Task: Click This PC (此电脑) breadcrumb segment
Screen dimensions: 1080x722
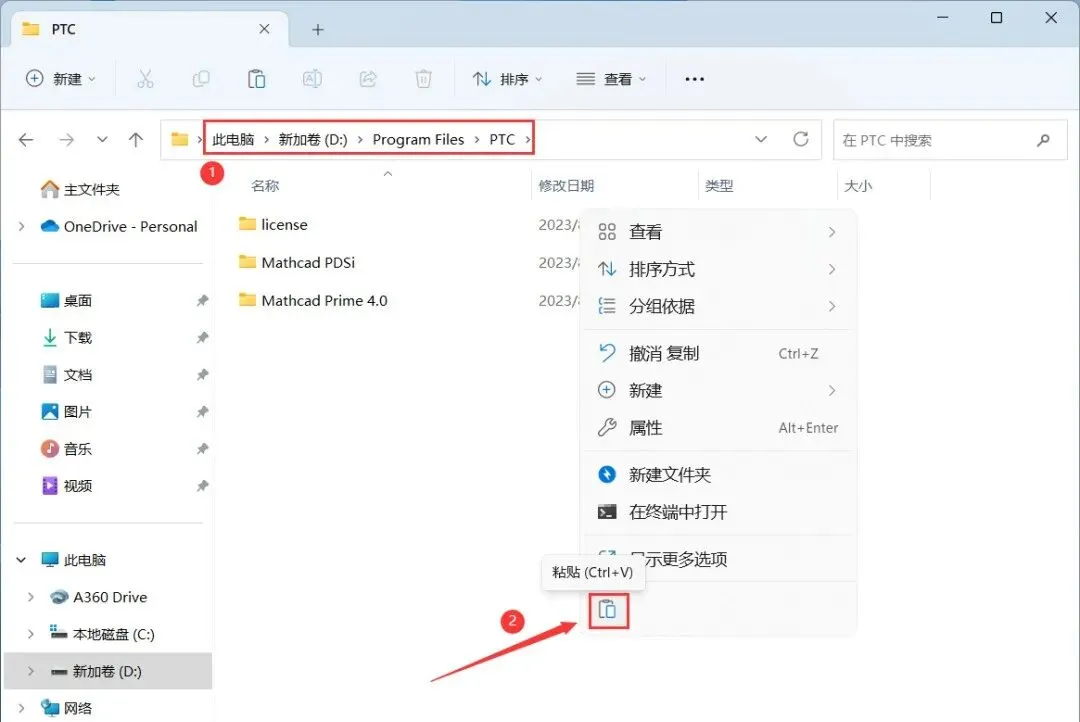Action: click(x=233, y=140)
